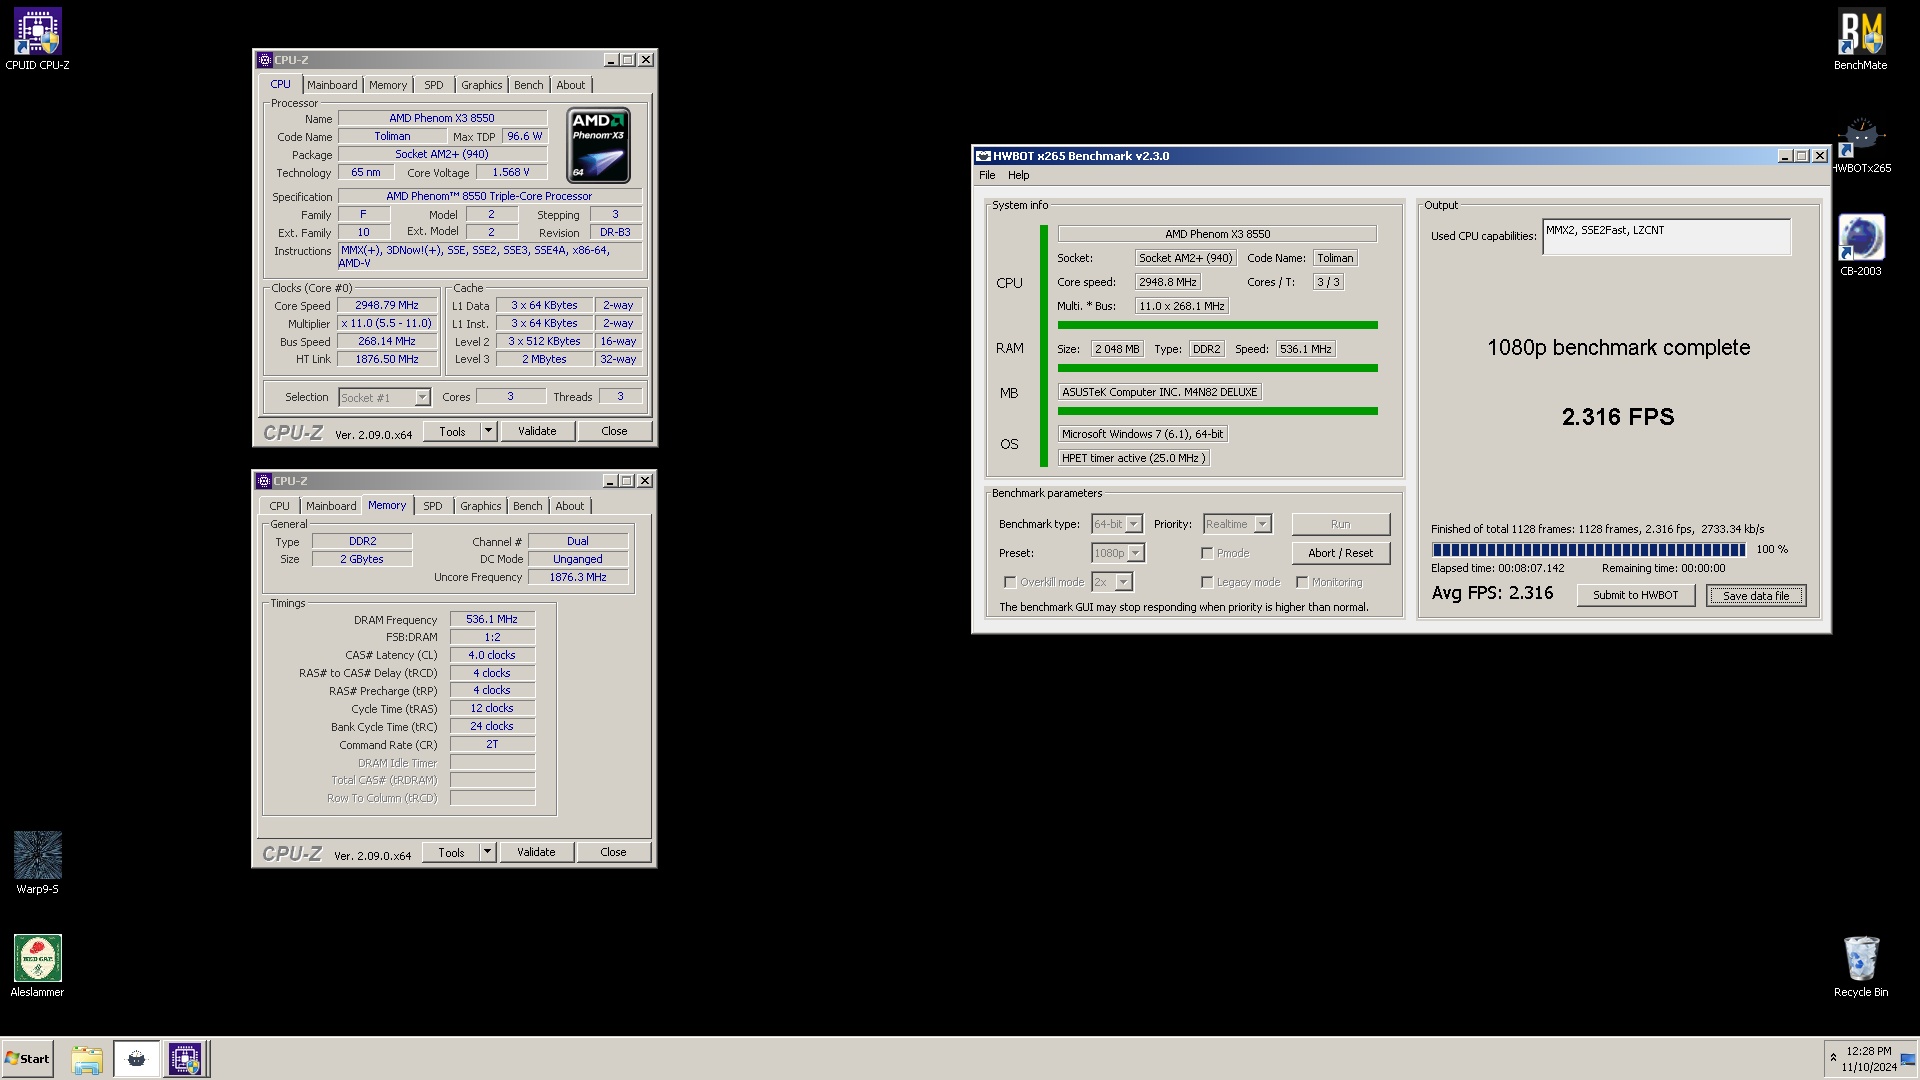Image resolution: width=1920 pixels, height=1080 pixels.
Task: Open the File menu in HWBOT x265
Action: point(987,175)
